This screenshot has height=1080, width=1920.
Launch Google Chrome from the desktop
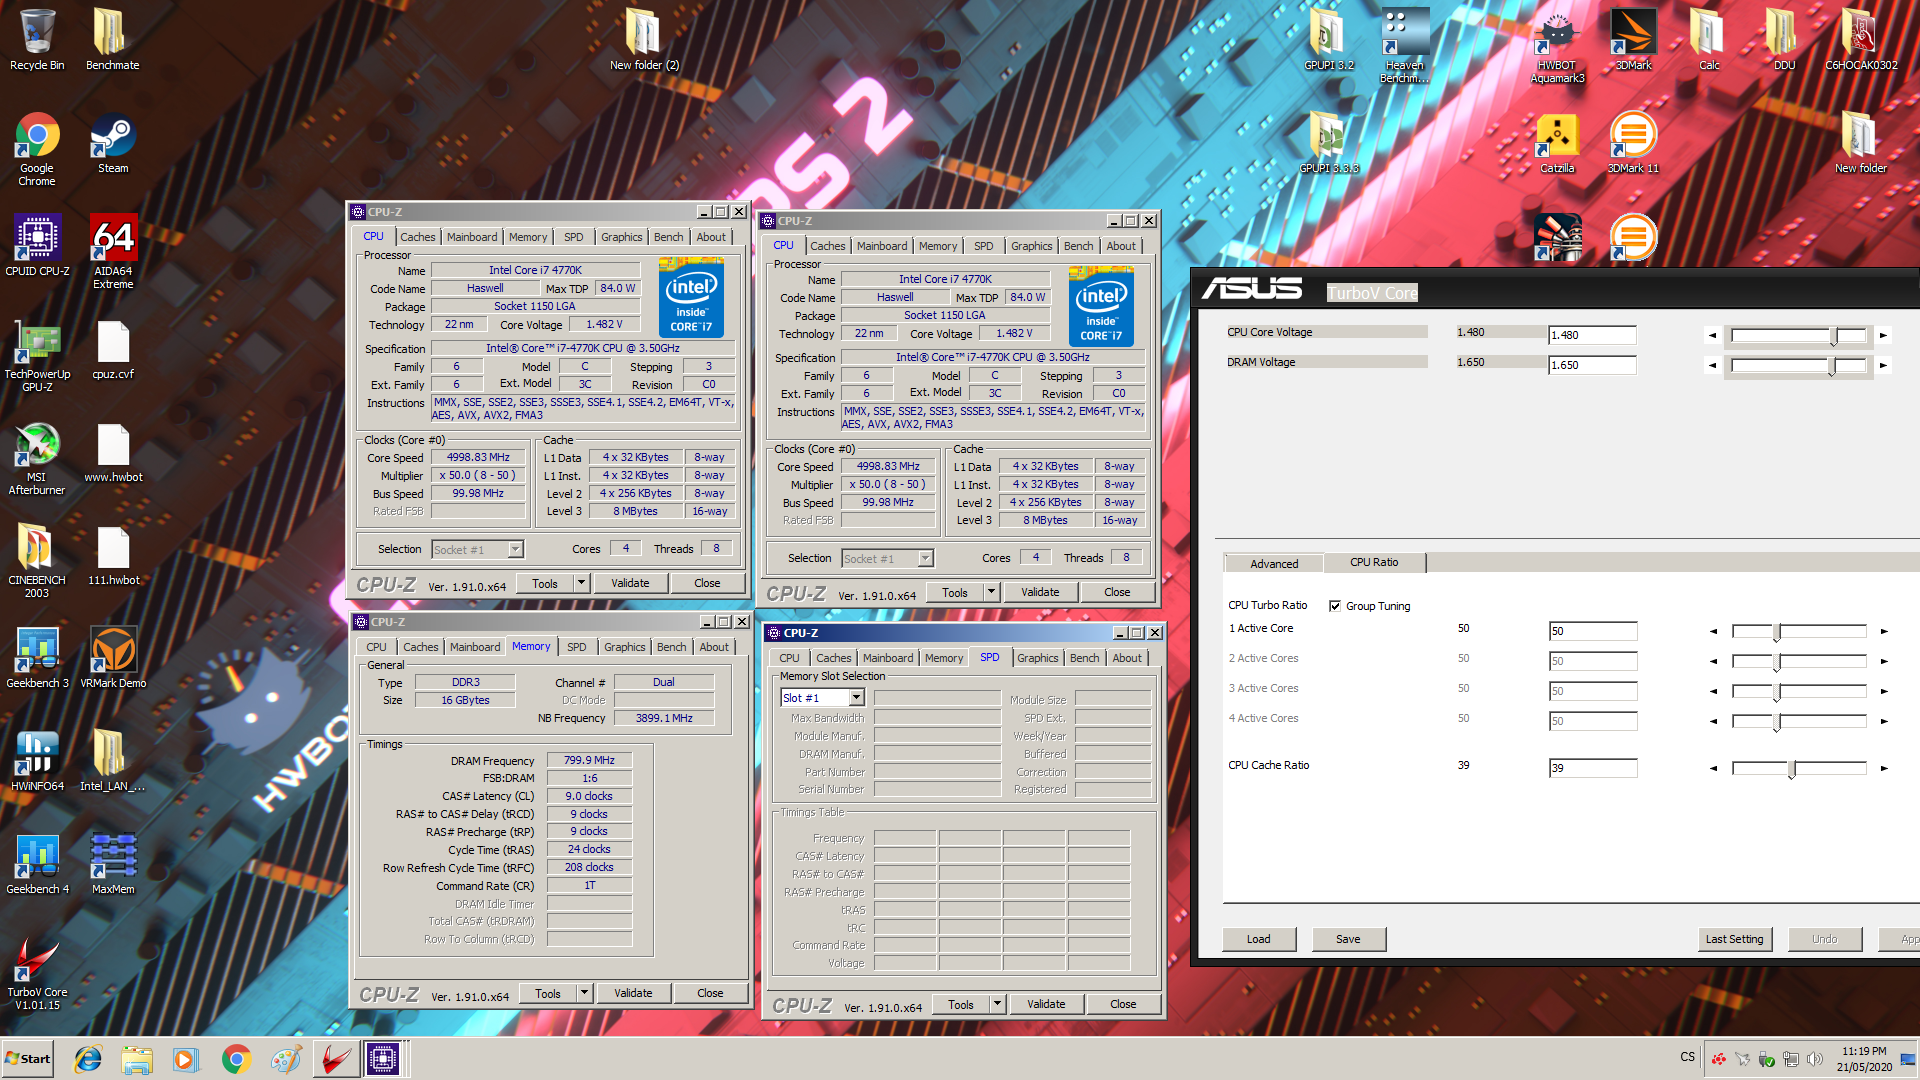tap(37, 149)
